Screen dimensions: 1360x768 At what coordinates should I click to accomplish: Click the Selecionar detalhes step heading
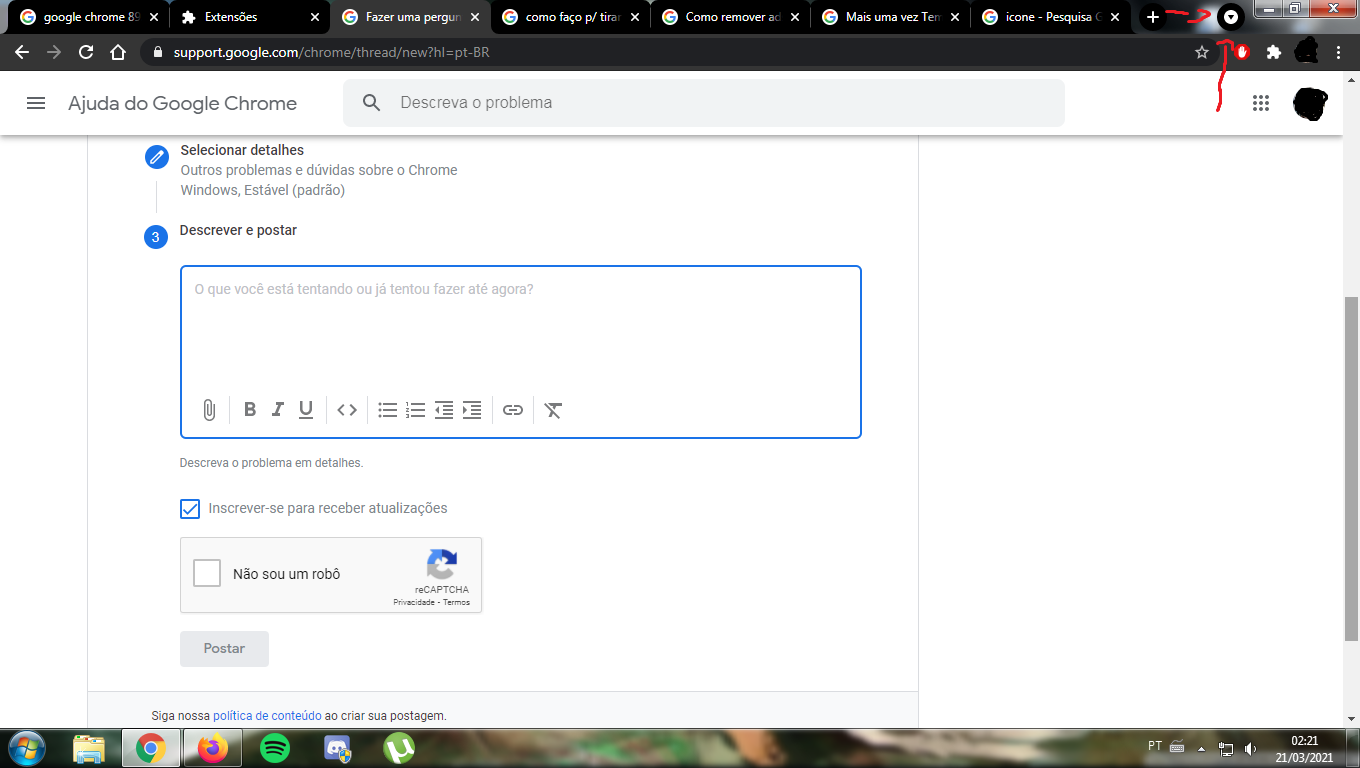[242, 150]
